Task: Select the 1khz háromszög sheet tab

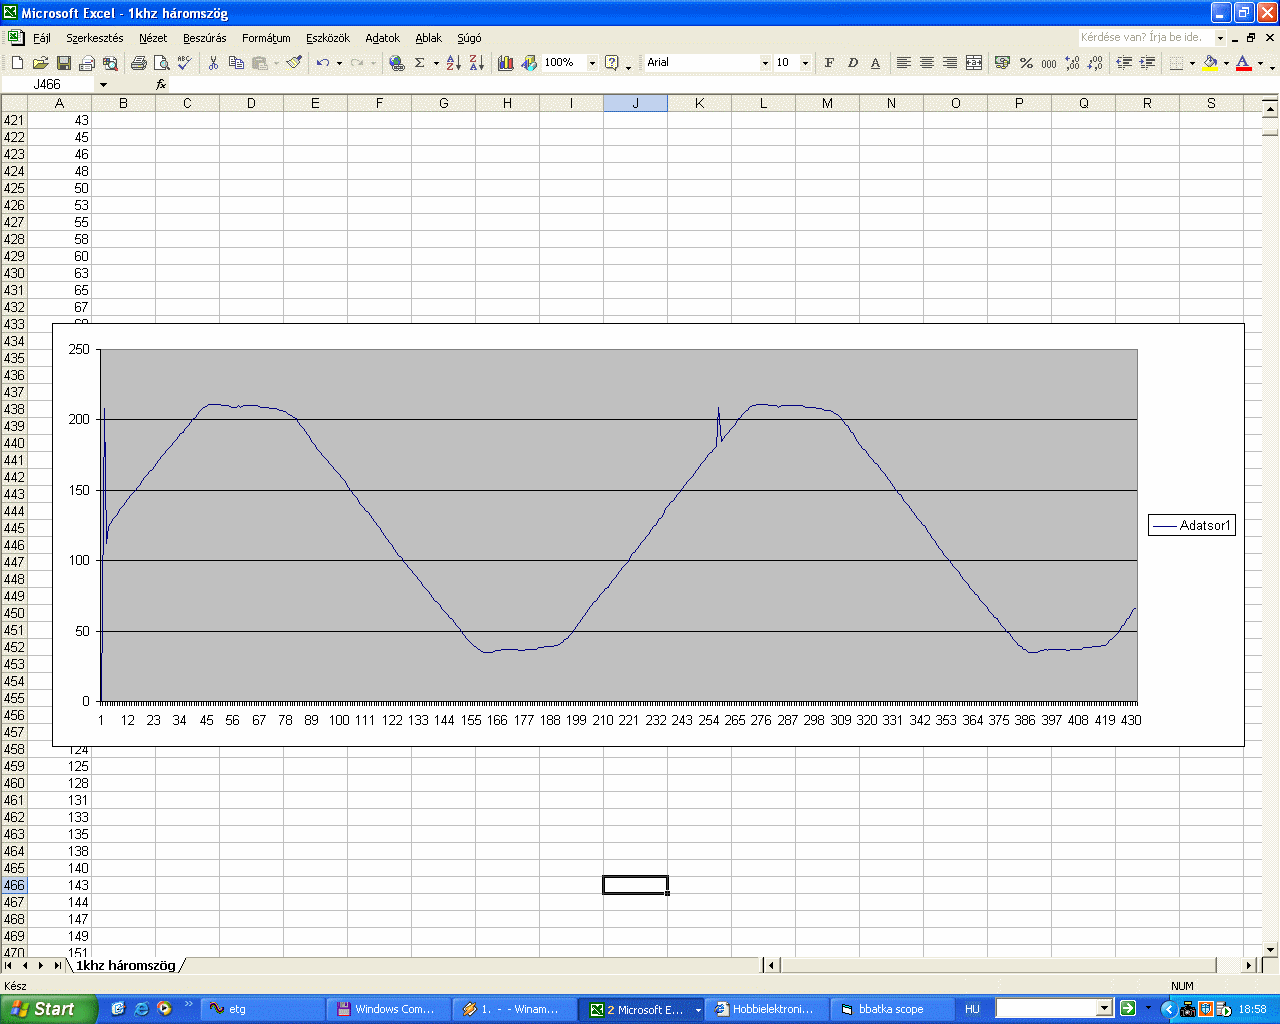Action: [125, 966]
